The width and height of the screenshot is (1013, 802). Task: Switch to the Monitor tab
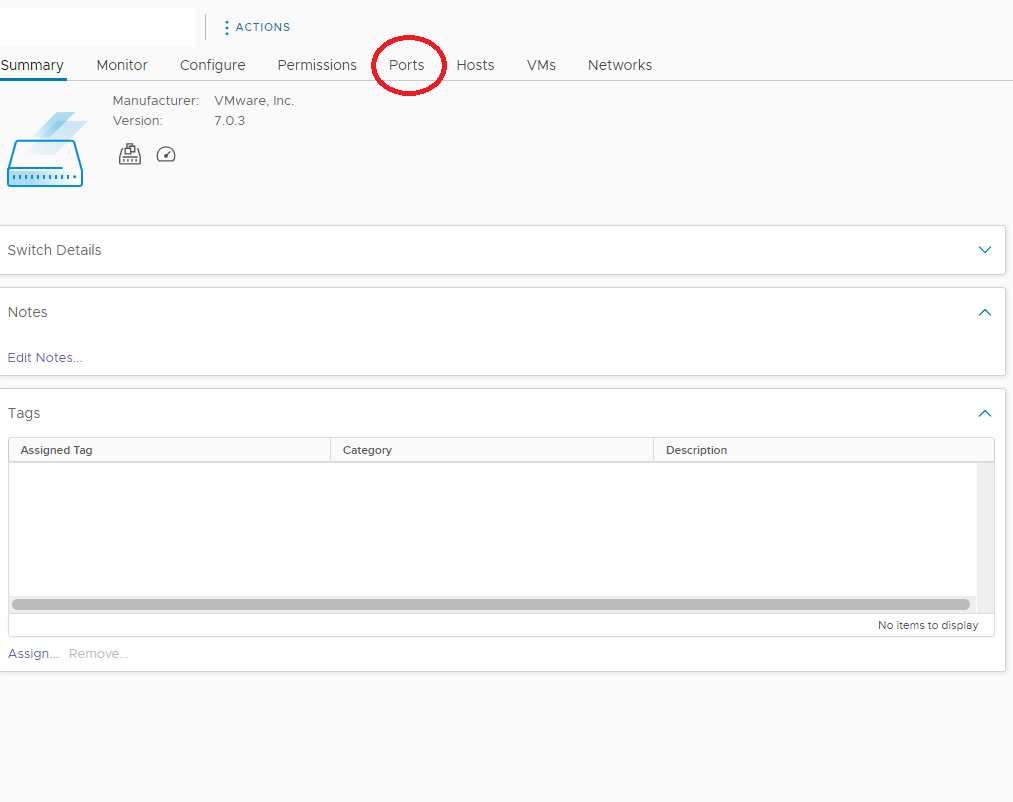pyautogui.click(x=122, y=65)
